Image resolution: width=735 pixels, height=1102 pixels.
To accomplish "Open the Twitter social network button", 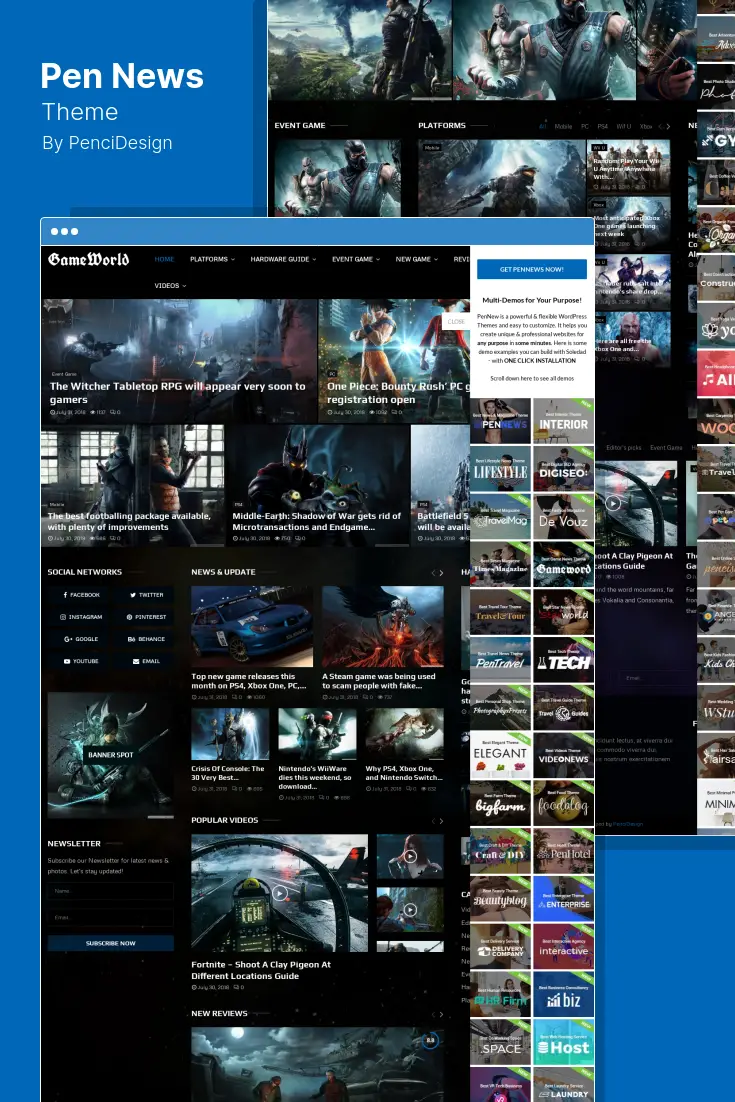I will click(x=146, y=595).
